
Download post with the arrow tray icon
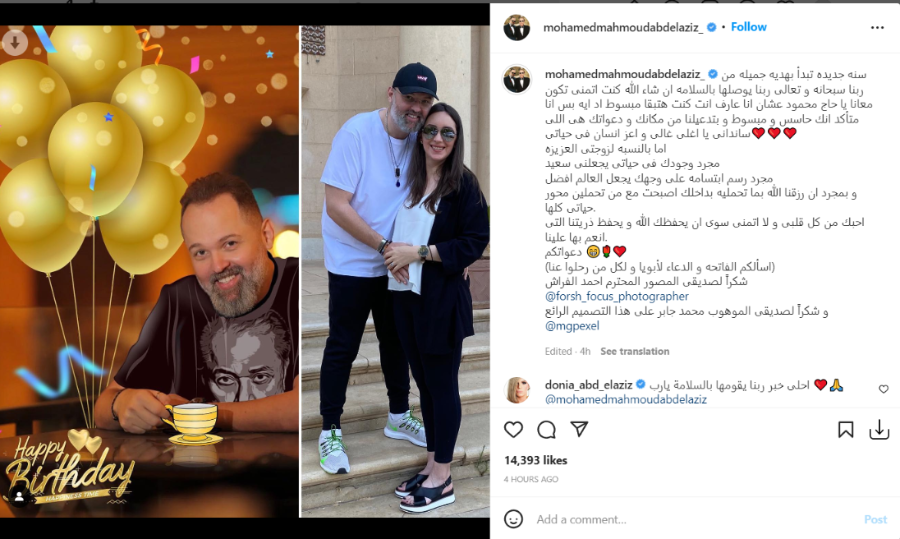879,429
